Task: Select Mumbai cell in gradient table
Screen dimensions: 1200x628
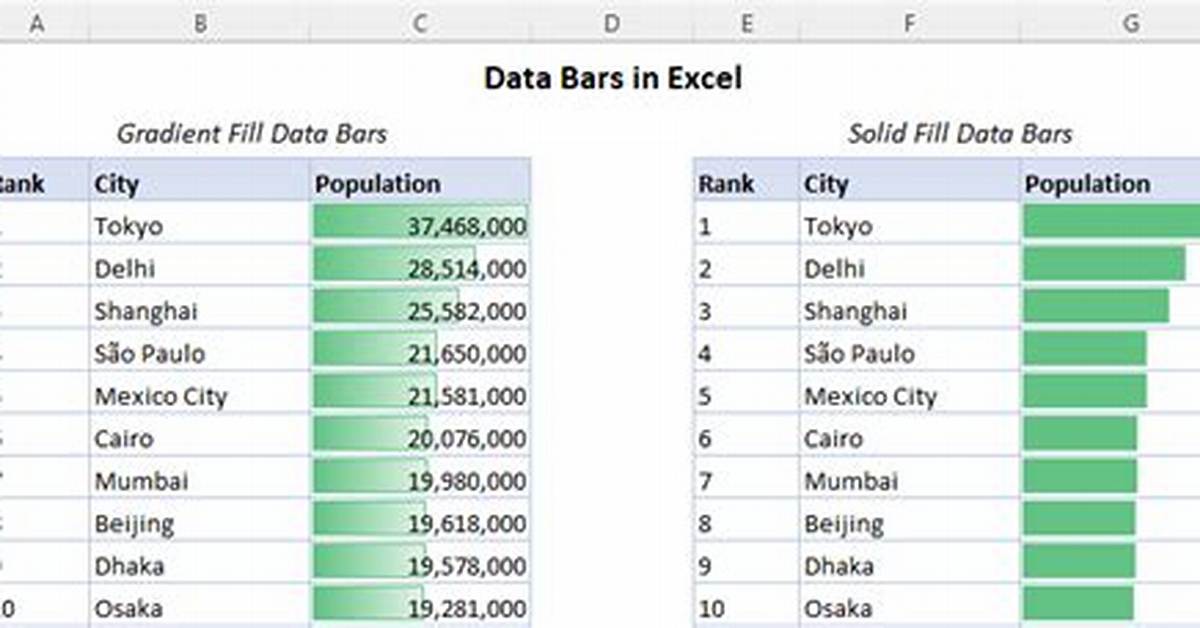Action: coord(200,480)
